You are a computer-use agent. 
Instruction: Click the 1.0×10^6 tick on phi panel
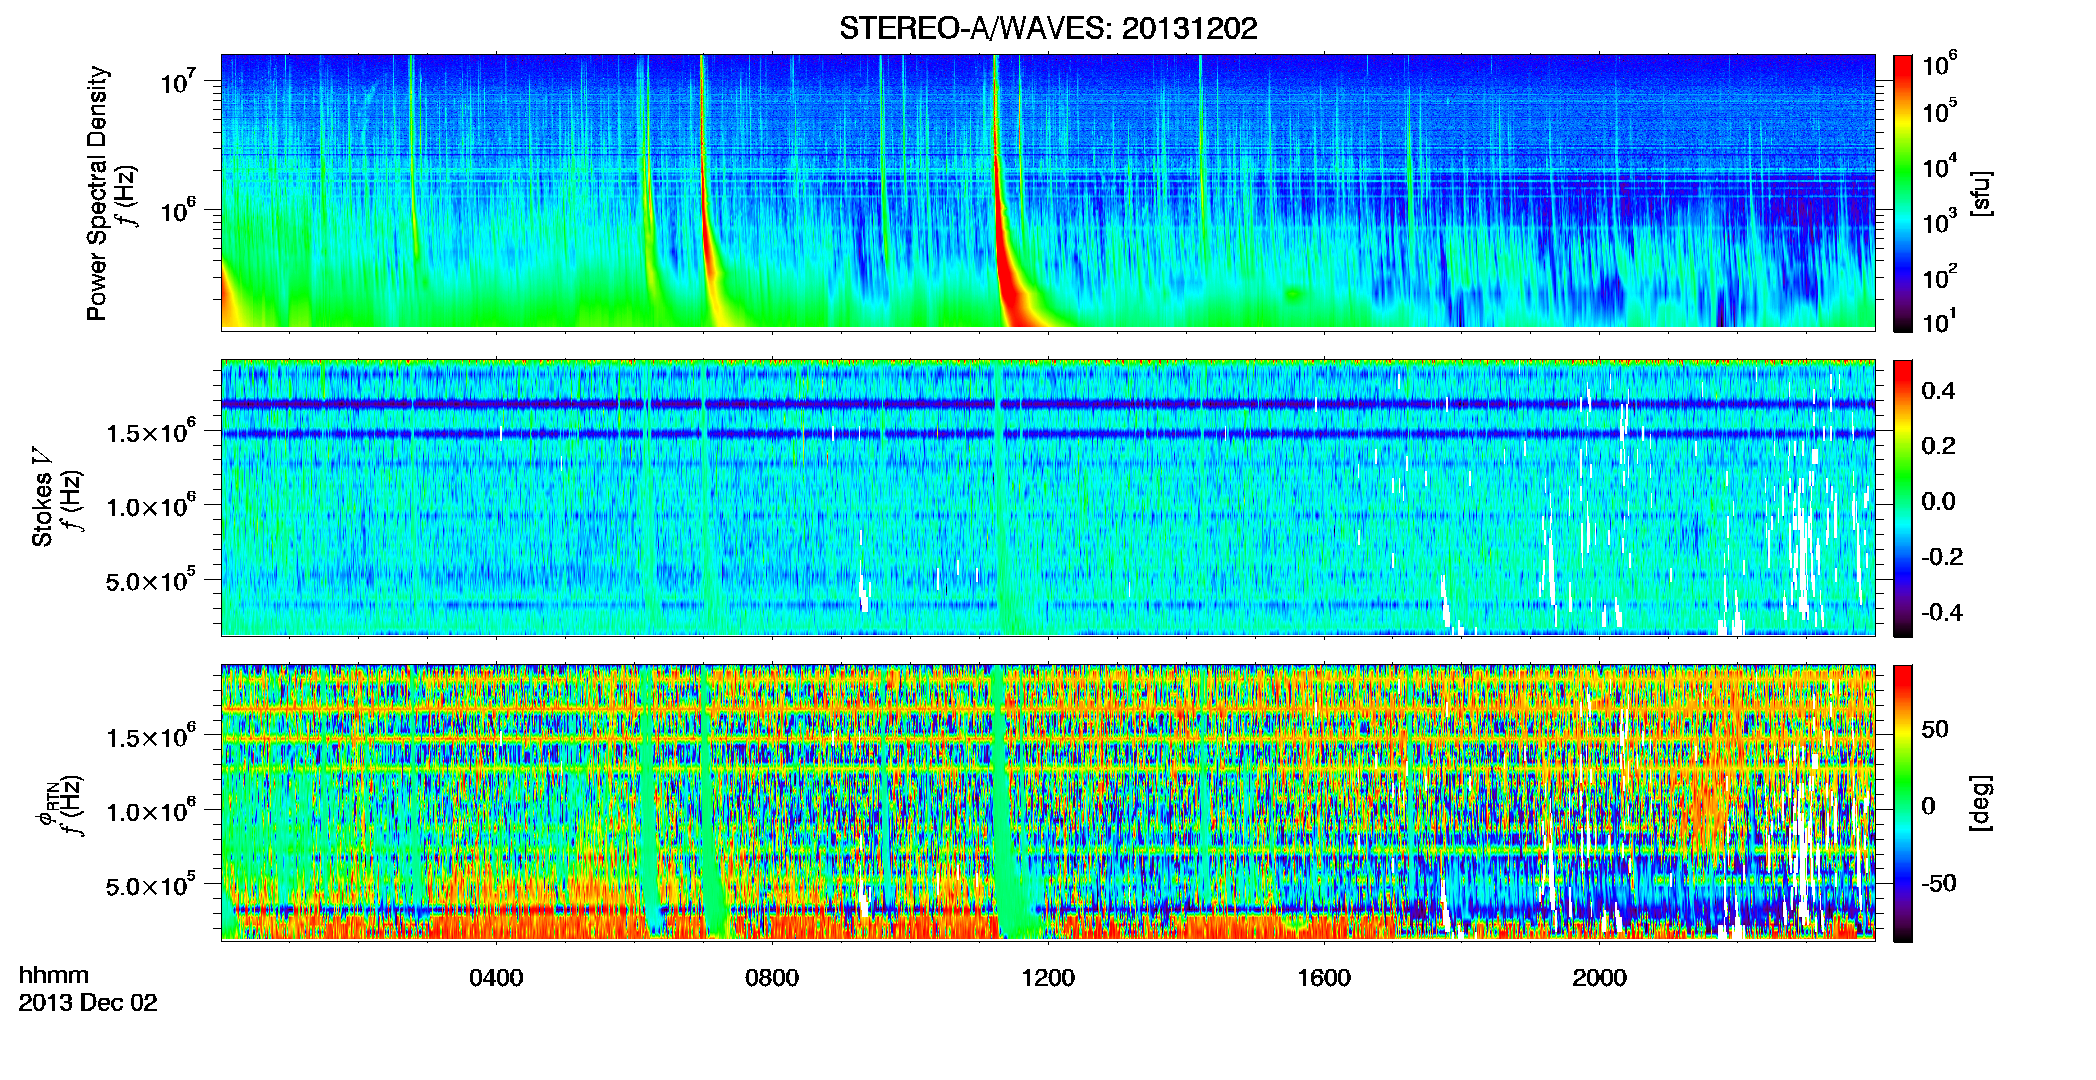tap(150, 811)
